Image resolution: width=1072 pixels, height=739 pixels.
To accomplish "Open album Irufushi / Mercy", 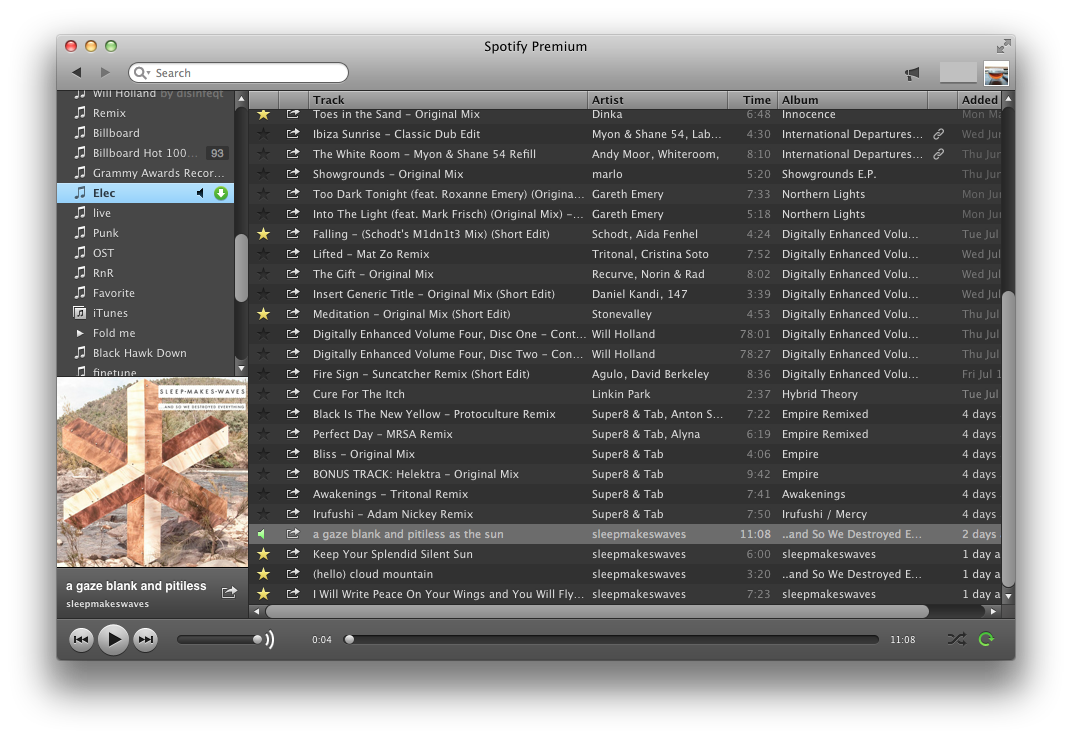I will tap(824, 514).
